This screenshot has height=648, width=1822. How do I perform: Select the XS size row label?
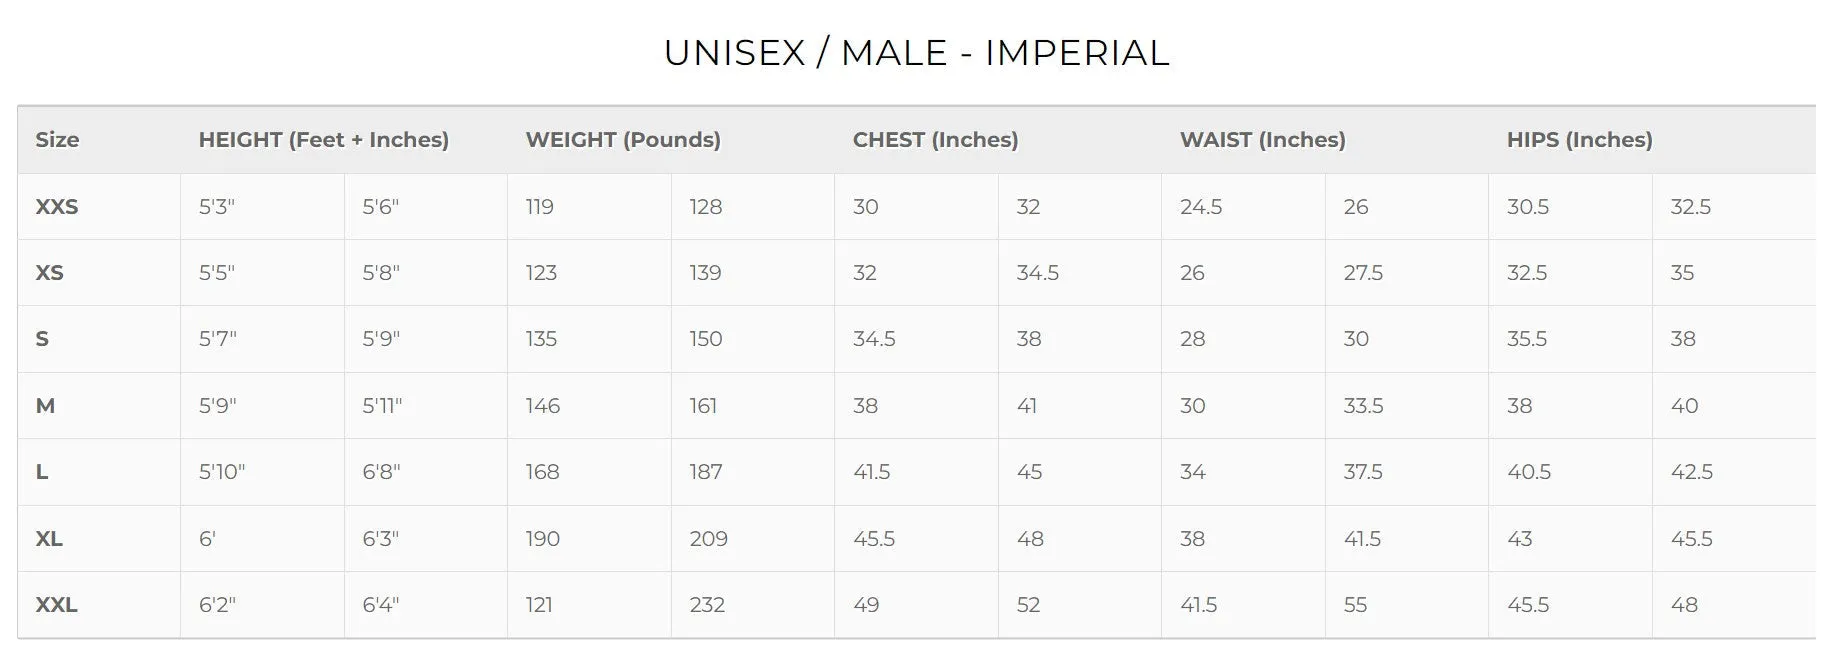[x=49, y=273]
